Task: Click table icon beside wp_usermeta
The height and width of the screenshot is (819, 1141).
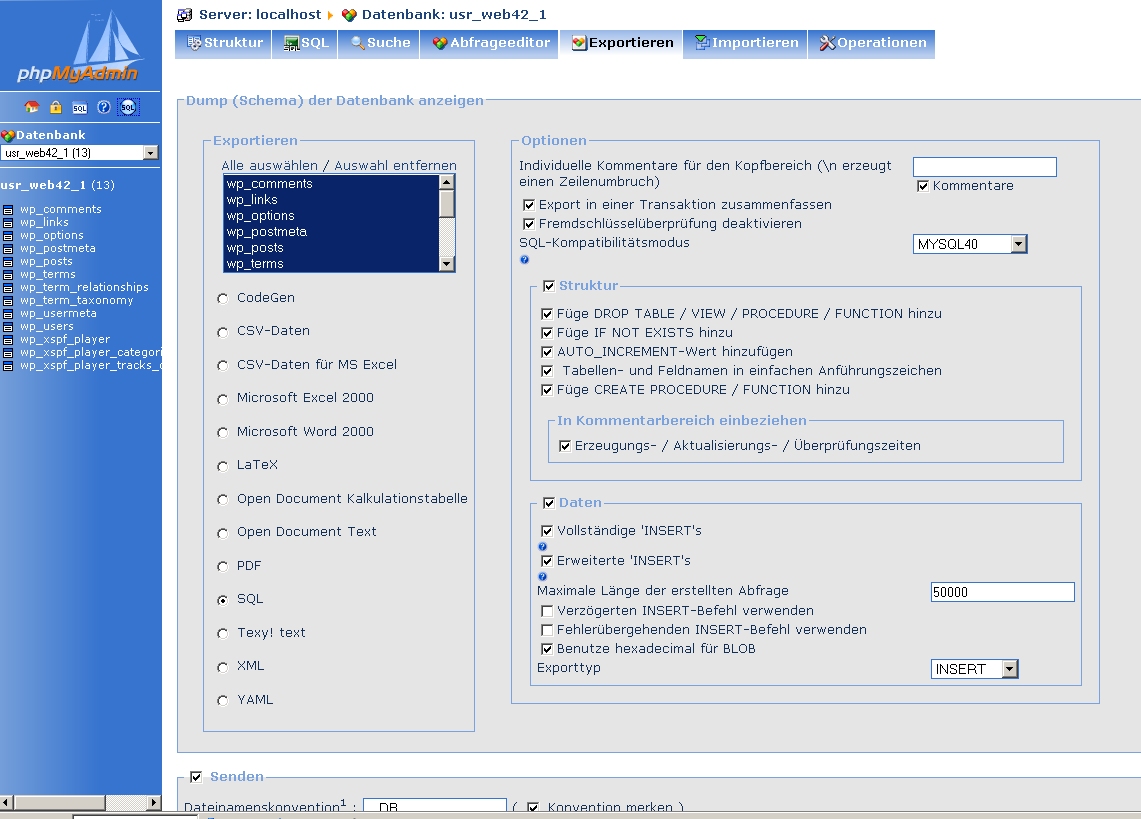Action: [8, 314]
